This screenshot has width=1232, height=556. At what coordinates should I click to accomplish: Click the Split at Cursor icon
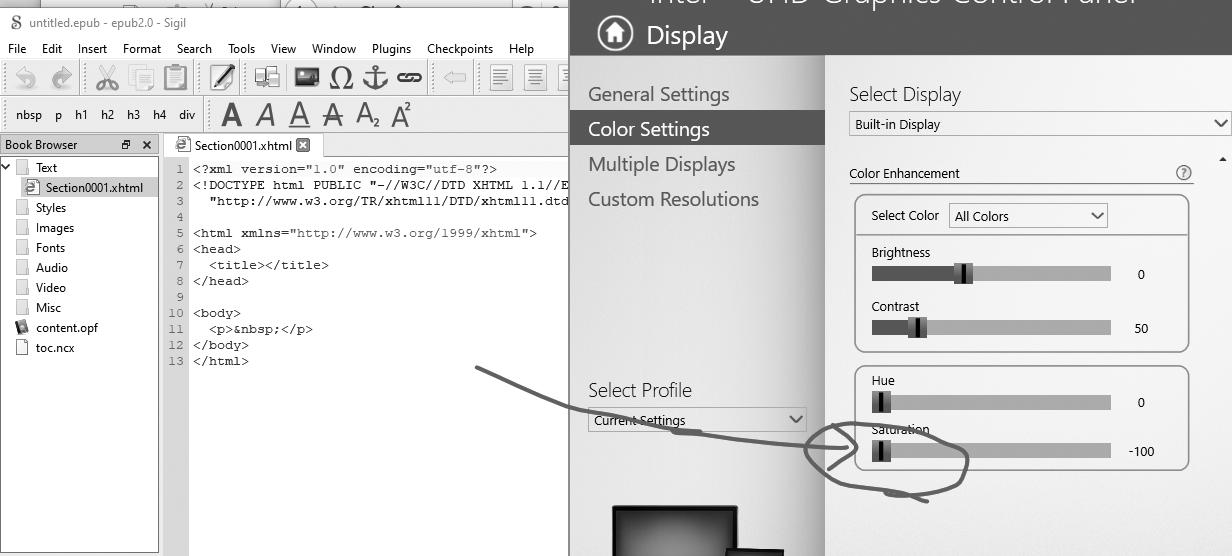pyautogui.click(x=267, y=77)
